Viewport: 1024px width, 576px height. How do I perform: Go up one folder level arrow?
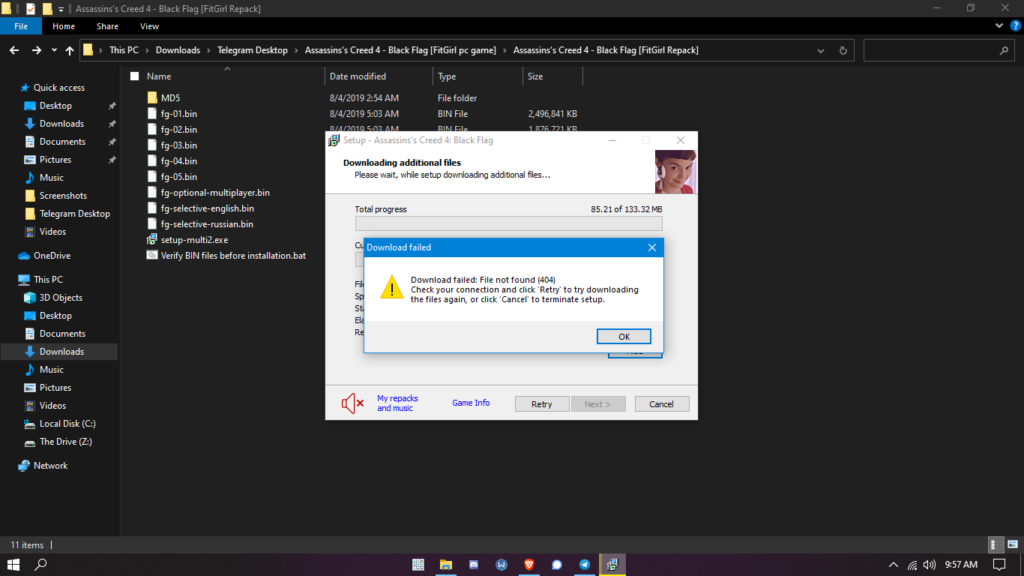[69, 50]
